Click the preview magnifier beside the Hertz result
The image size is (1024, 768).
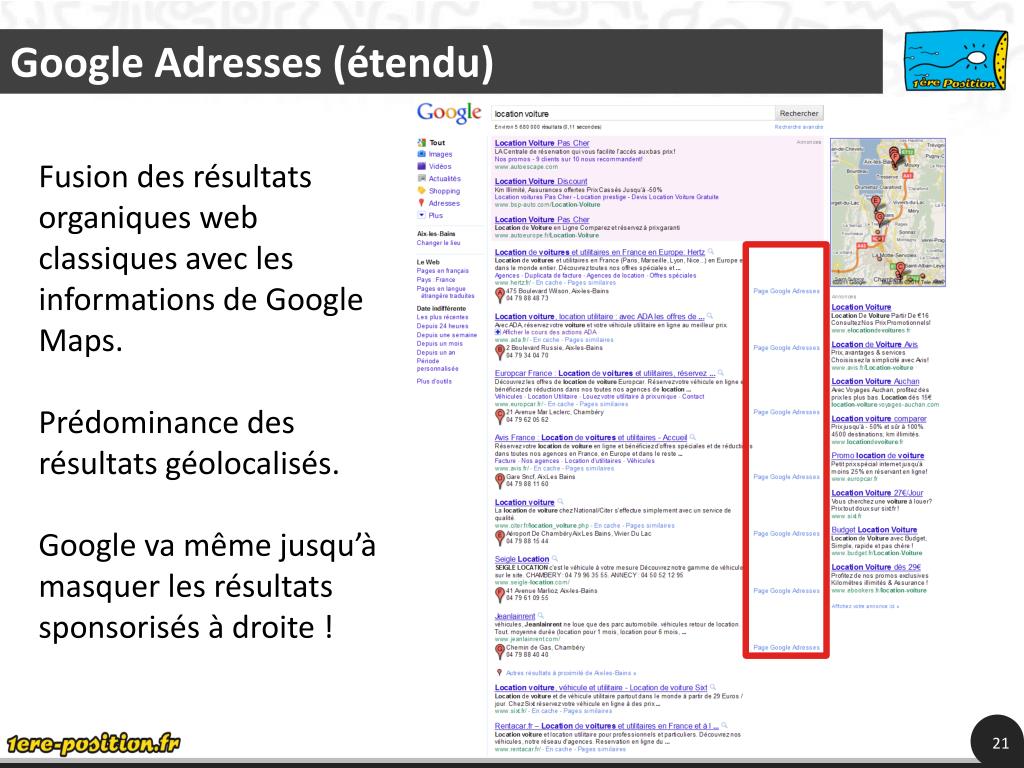[711, 252]
